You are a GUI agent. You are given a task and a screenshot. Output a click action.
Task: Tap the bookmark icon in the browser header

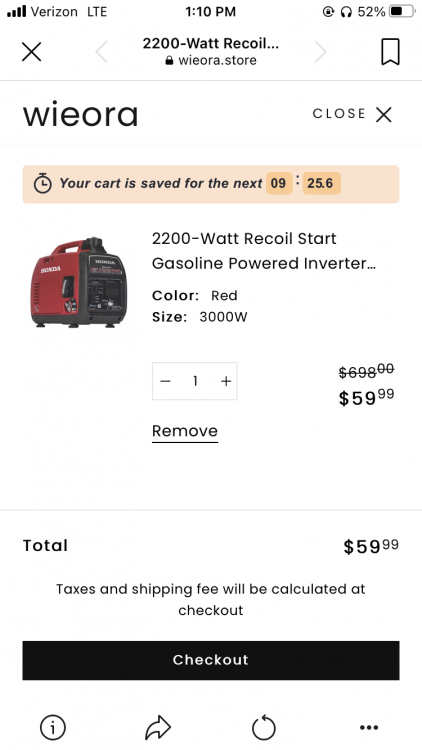390,52
